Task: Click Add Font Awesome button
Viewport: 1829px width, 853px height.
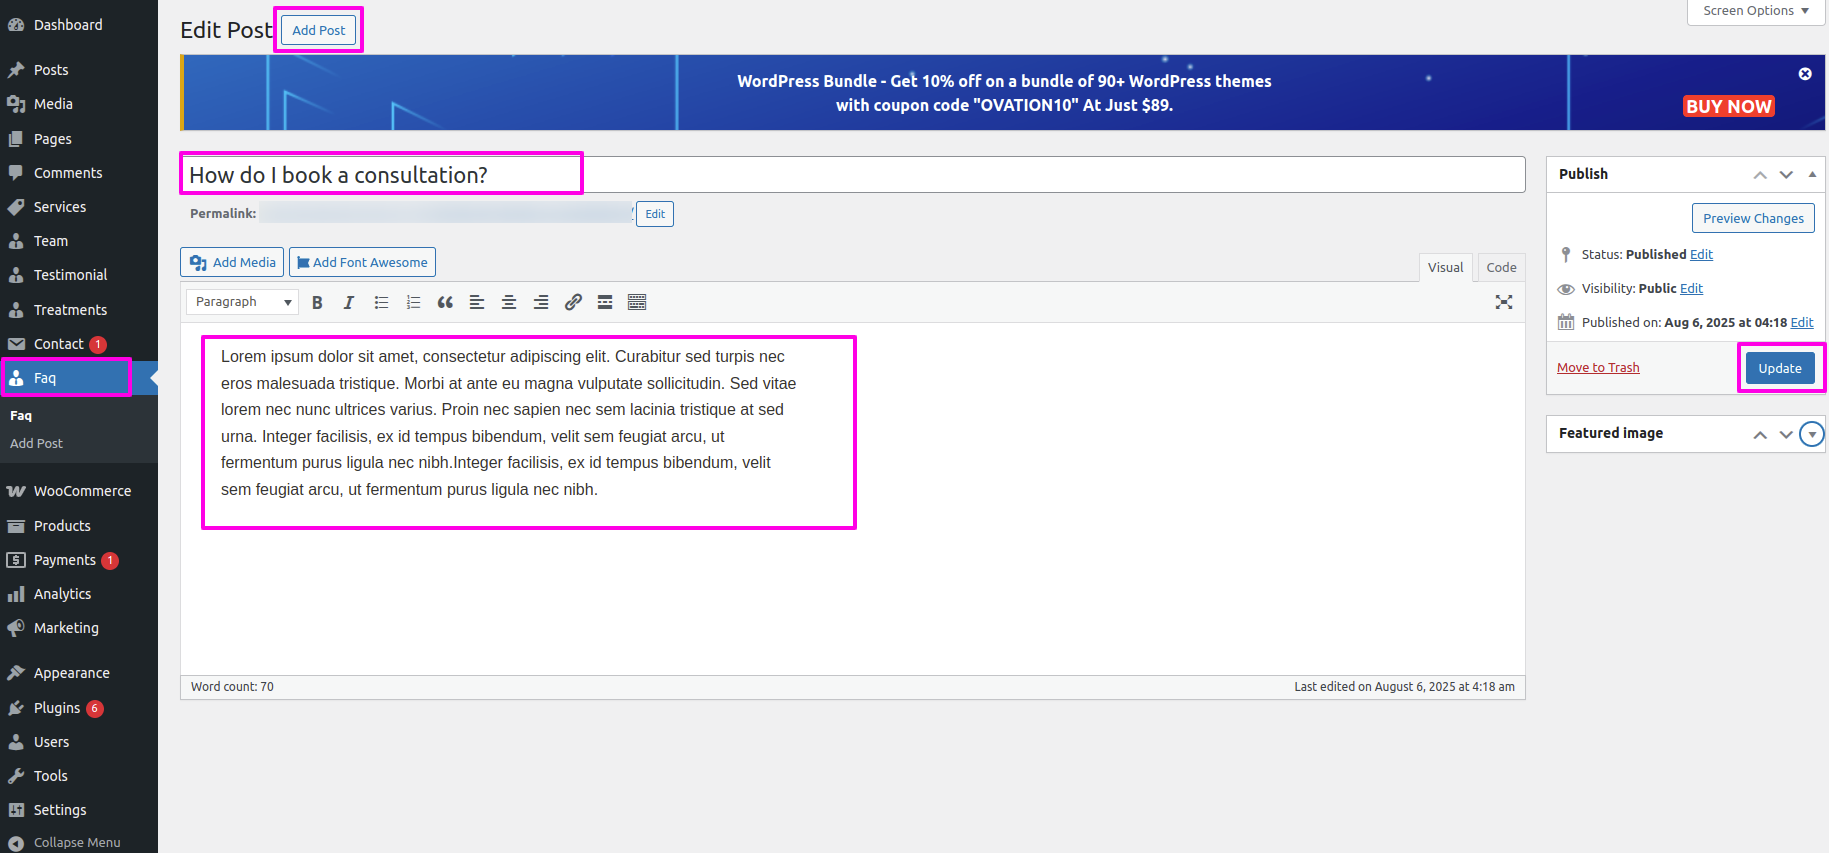Action: [x=362, y=262]
